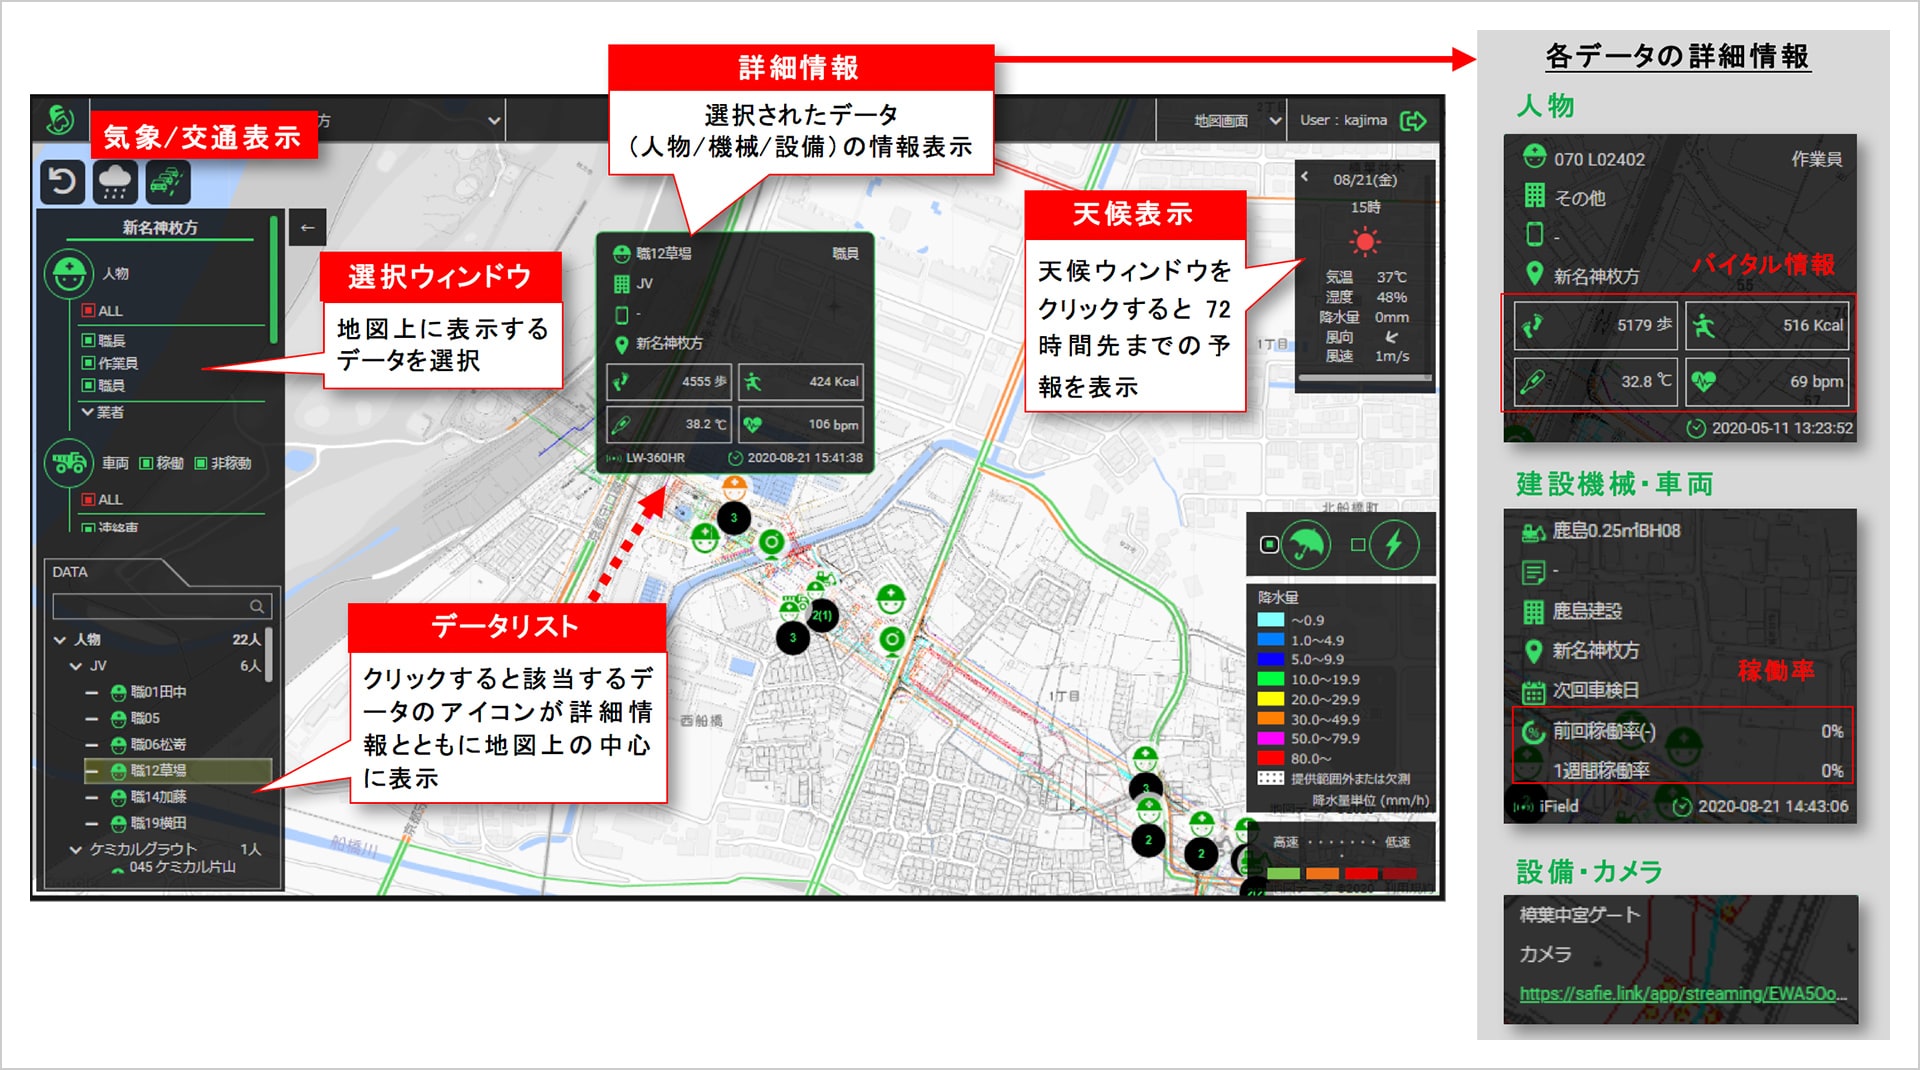The image size is (1920, 1070).
Task: Toggle the checkbox beside the lightning icon
Action: point(1357,545)
